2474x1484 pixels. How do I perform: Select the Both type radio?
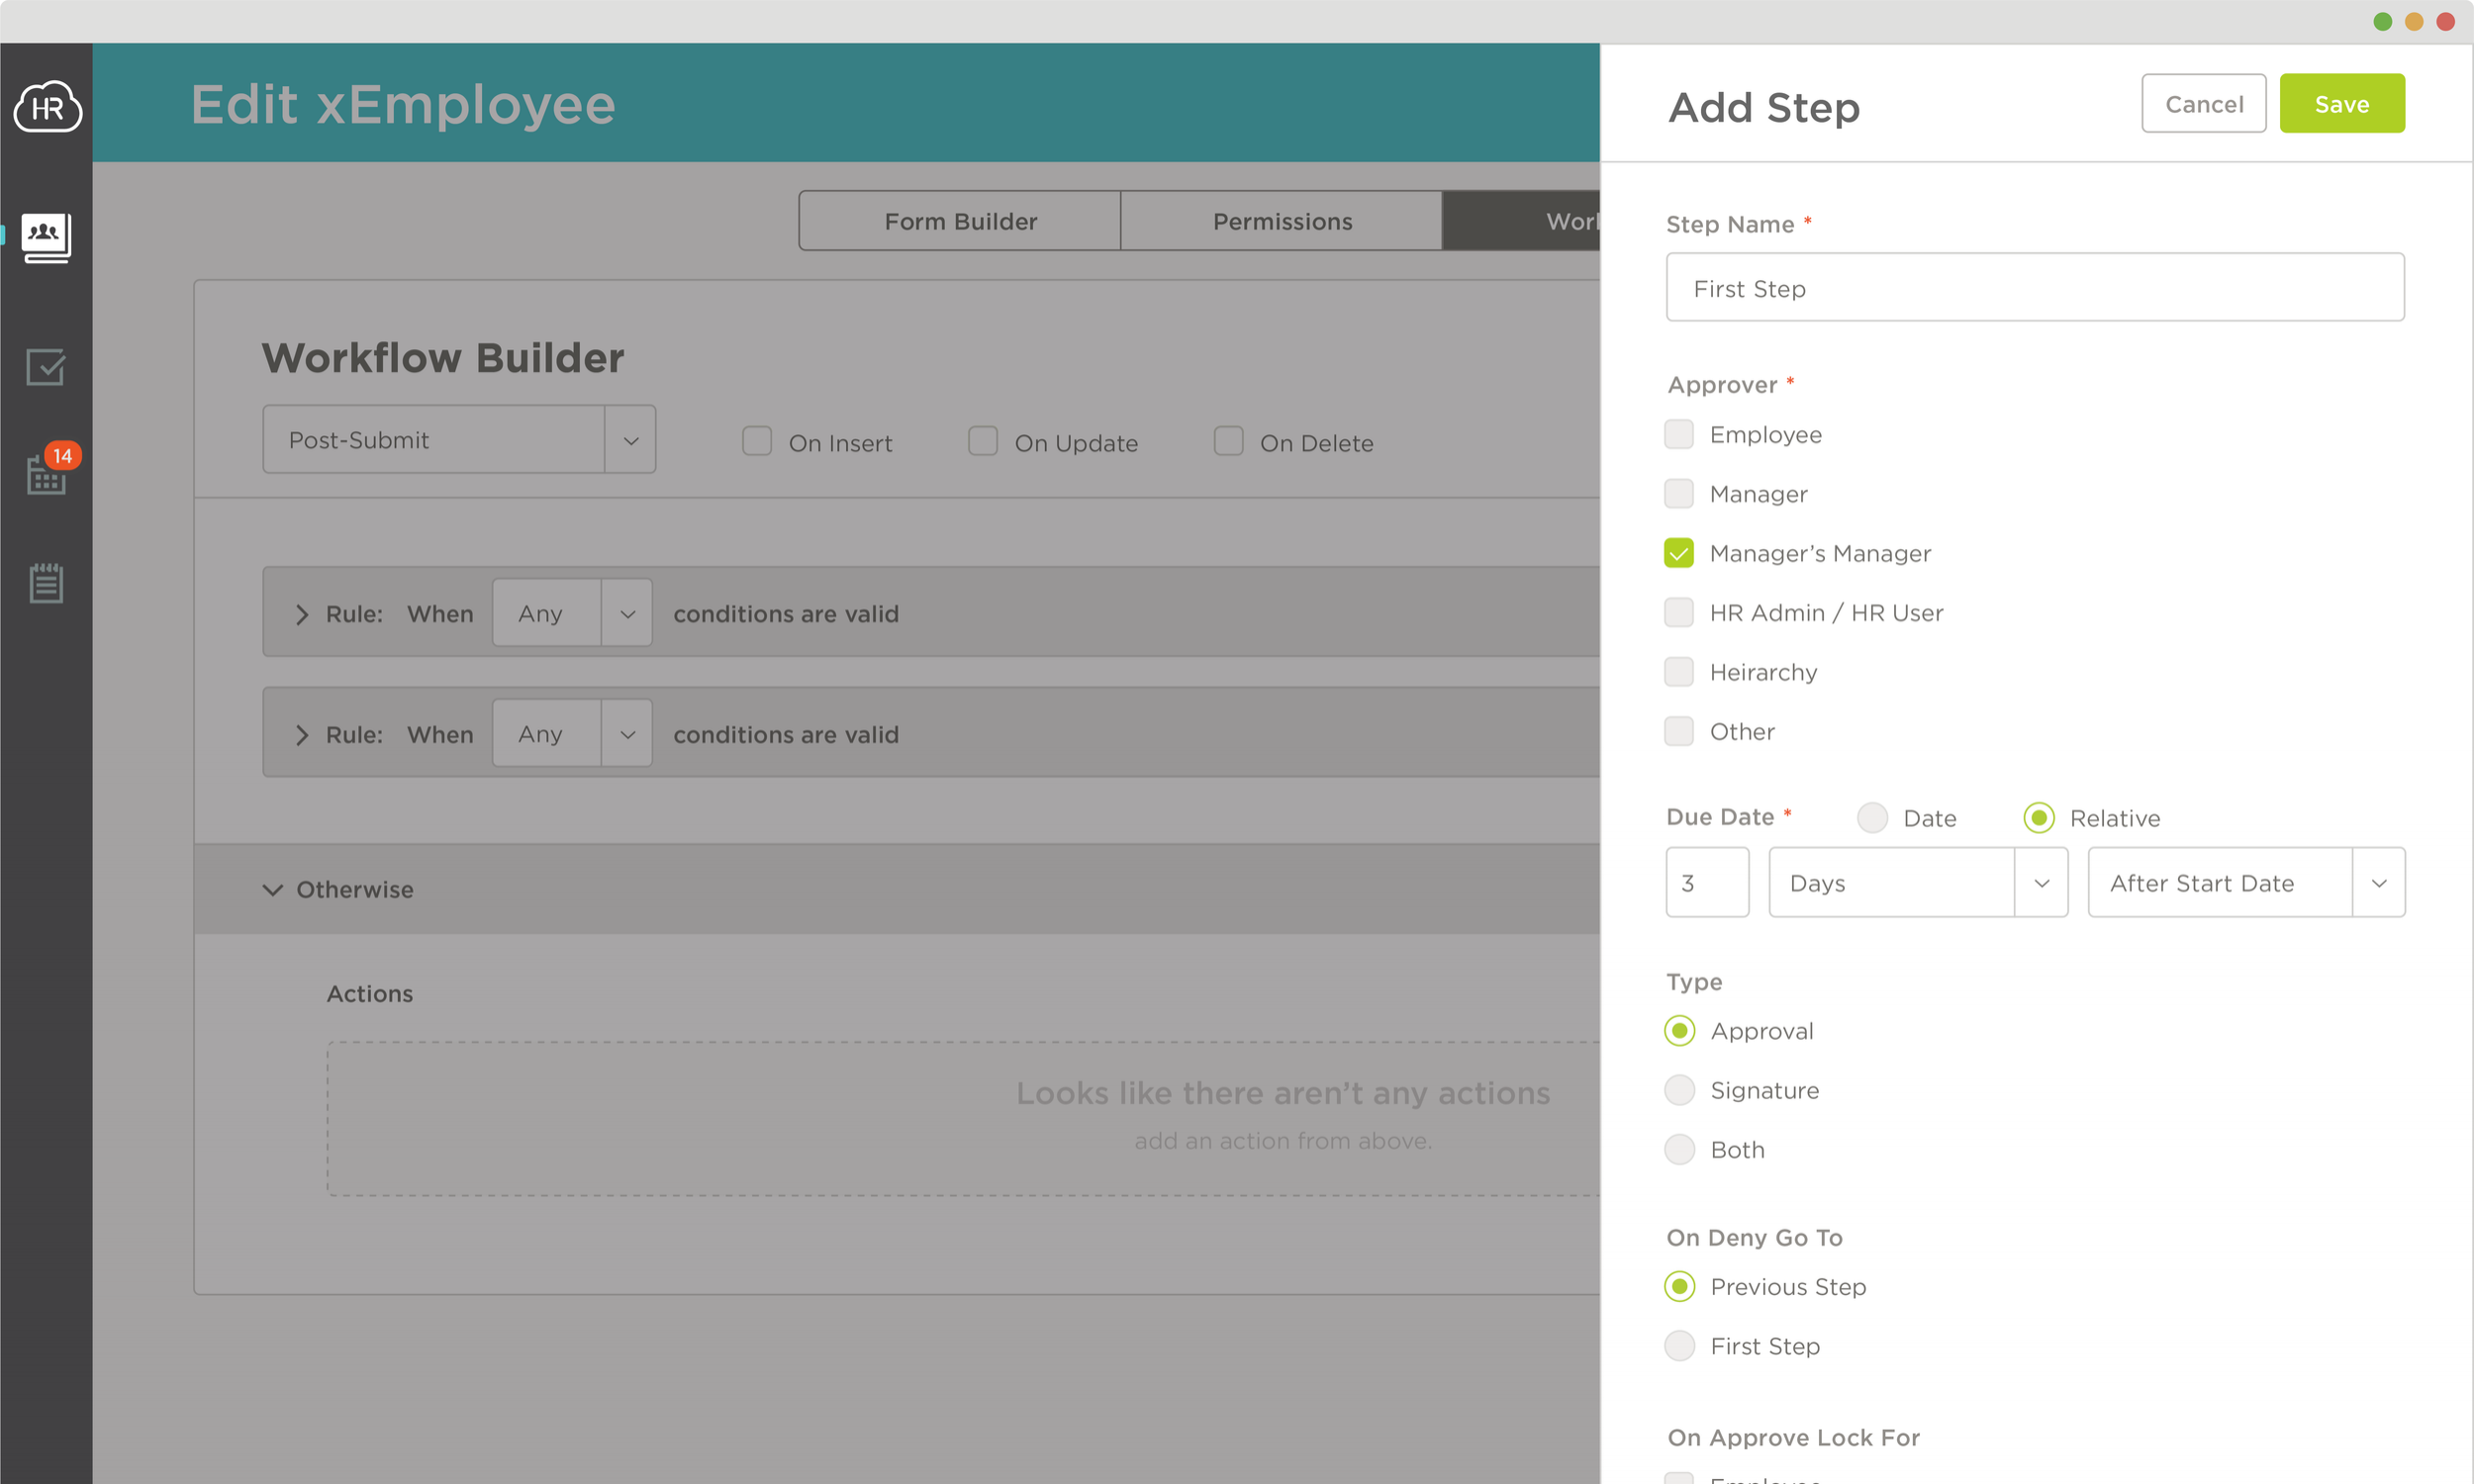click(1680, 1149)
